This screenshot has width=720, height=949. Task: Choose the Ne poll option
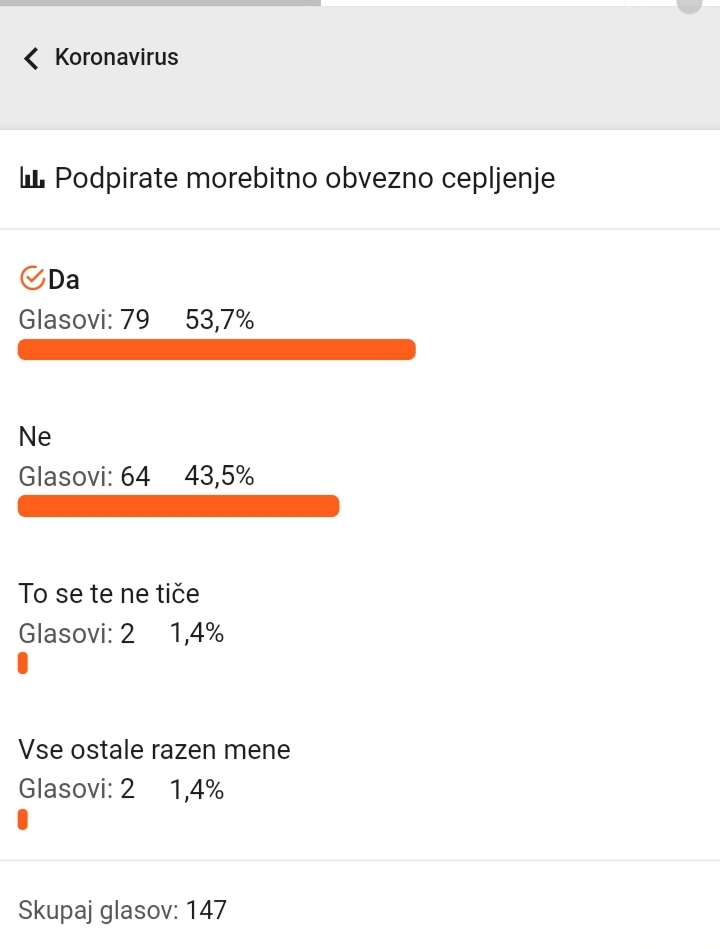tap(35, 436)
